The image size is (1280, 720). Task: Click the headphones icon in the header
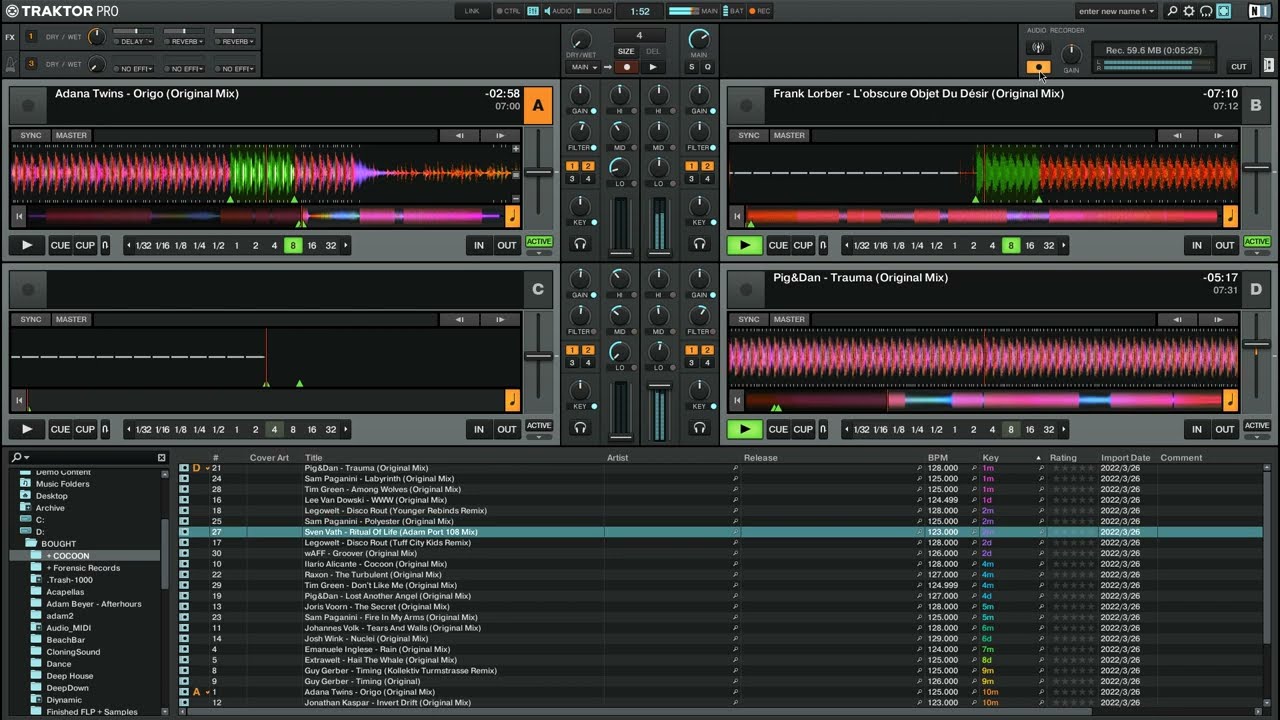(x=1207, y=11)
